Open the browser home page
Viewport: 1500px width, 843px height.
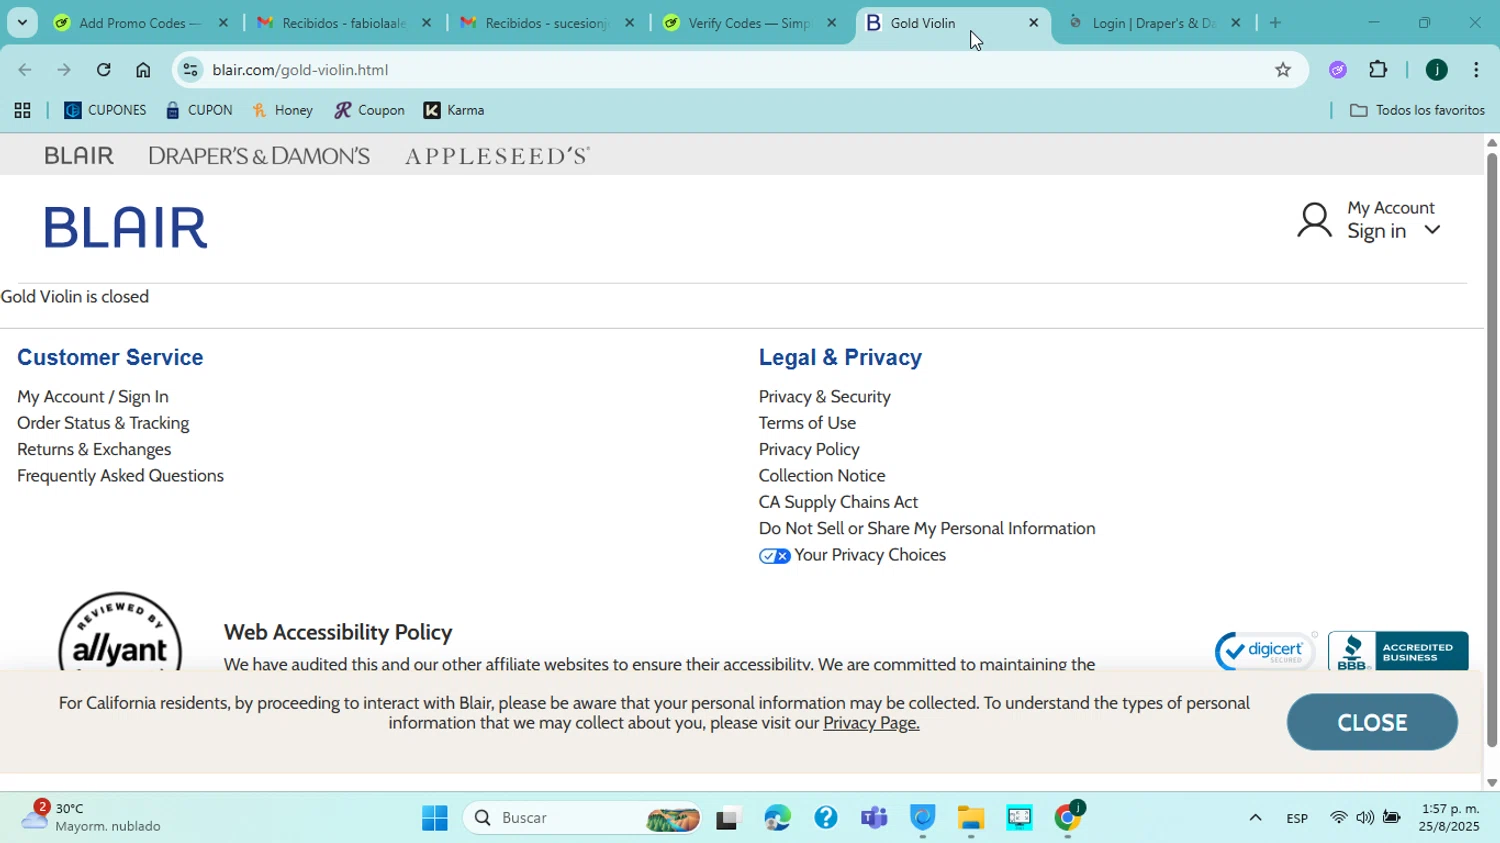[x=143, y=70]
